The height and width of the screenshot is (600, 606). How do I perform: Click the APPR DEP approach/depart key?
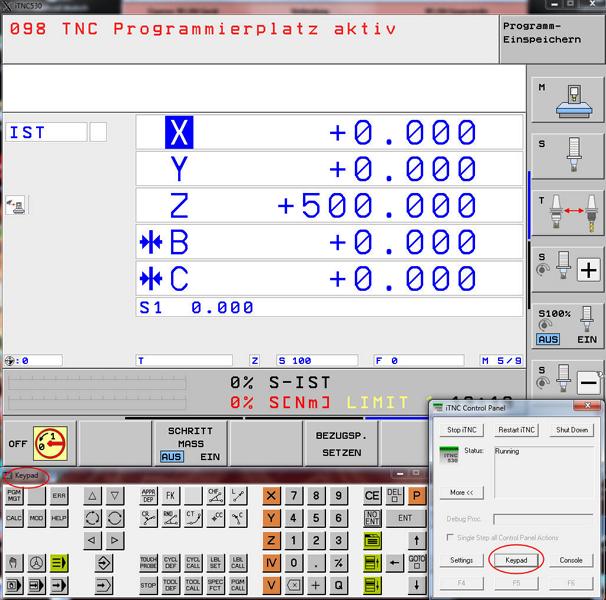tap(148, 495)
